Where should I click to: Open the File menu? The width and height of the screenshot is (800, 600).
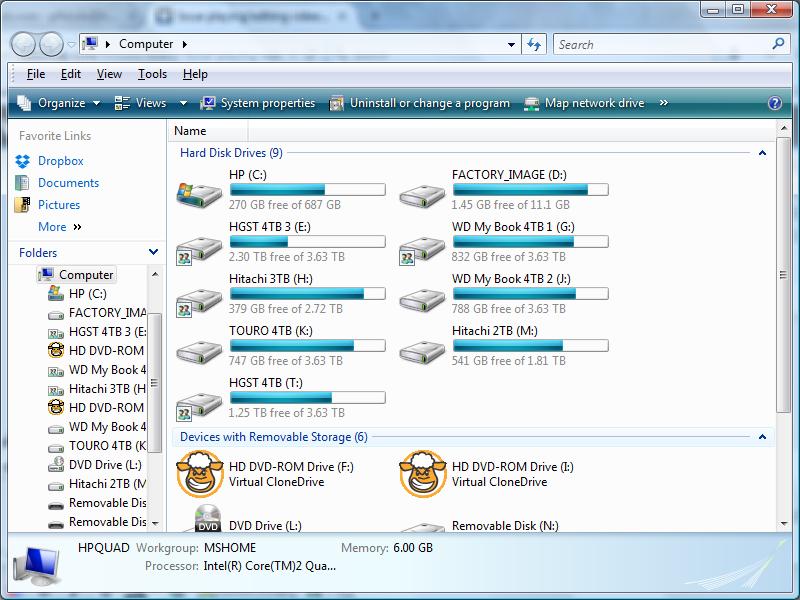coord(36,74)
